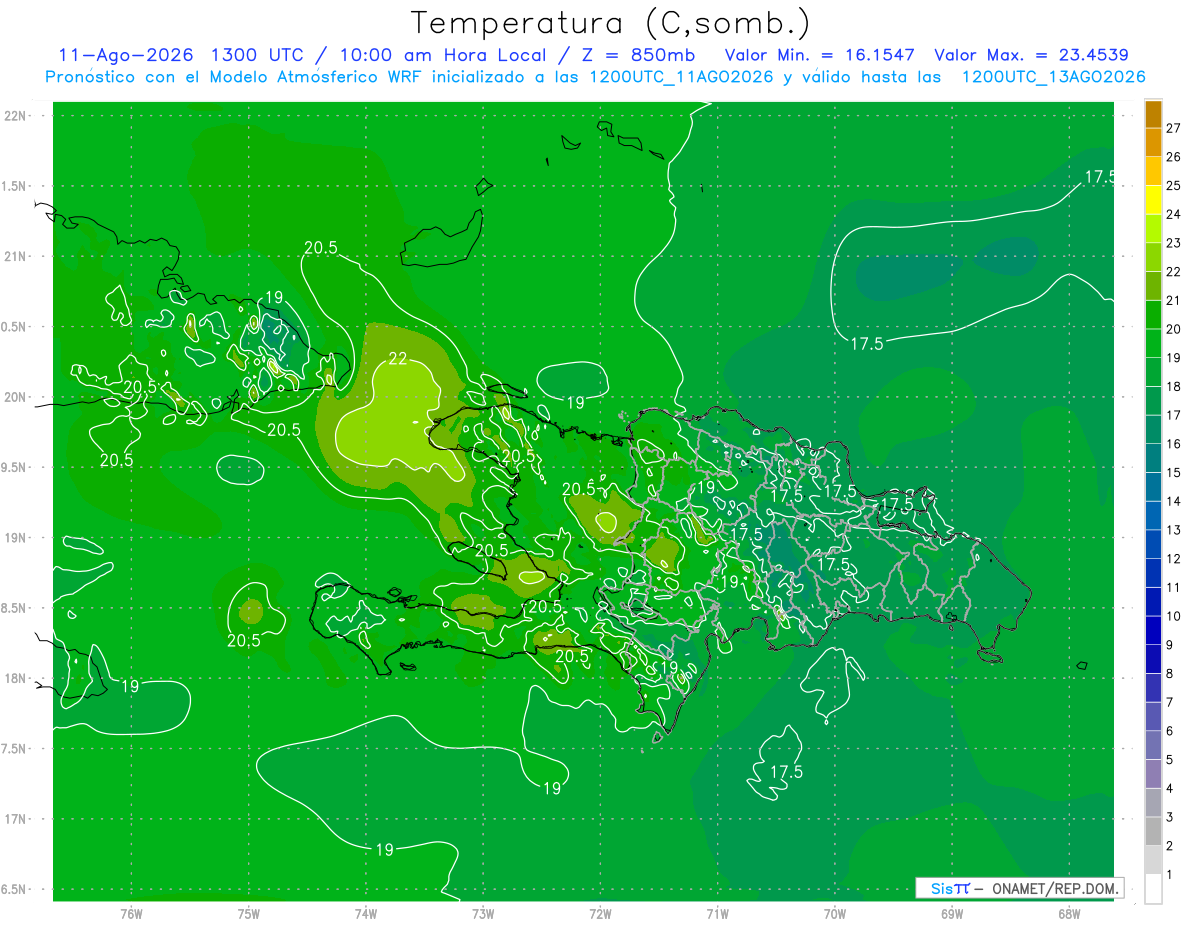Select longitude axis label "71W"

(x=717, y=914)
